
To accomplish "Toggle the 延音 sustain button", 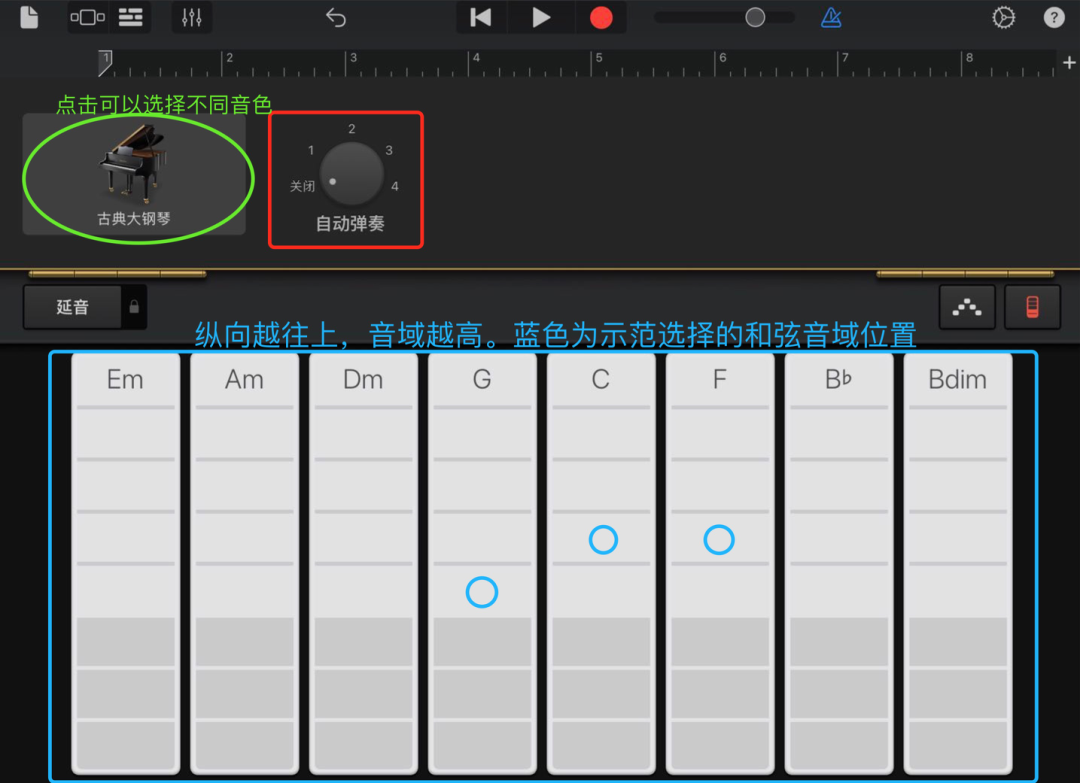I will tap(72, 307).
